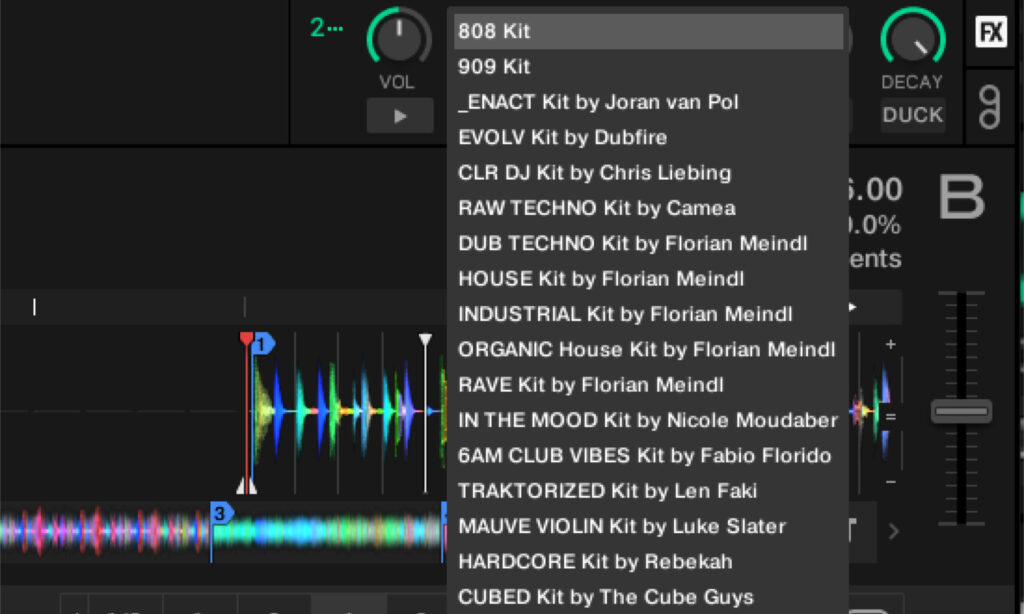The width and height of the screenshot is (1024, 614).
Task: Open the FX panel button
Action: click(x=991, y=32)
